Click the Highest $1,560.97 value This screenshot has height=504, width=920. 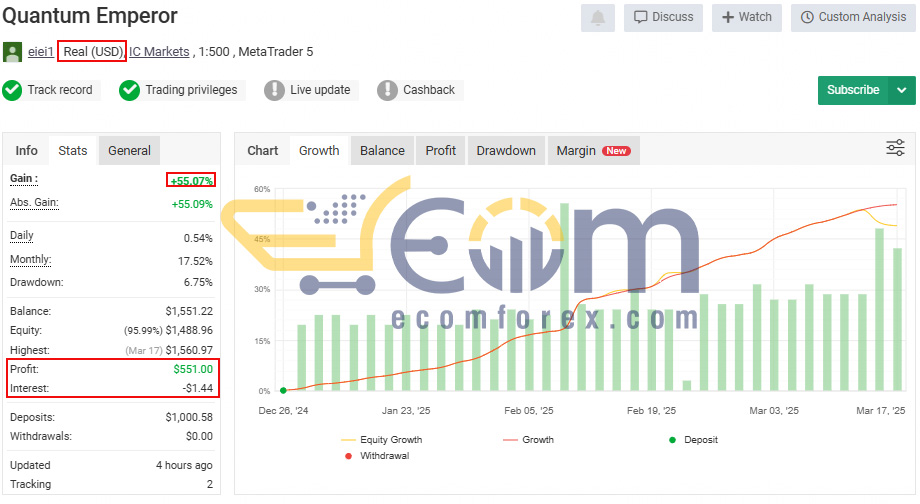pos(189,350)
